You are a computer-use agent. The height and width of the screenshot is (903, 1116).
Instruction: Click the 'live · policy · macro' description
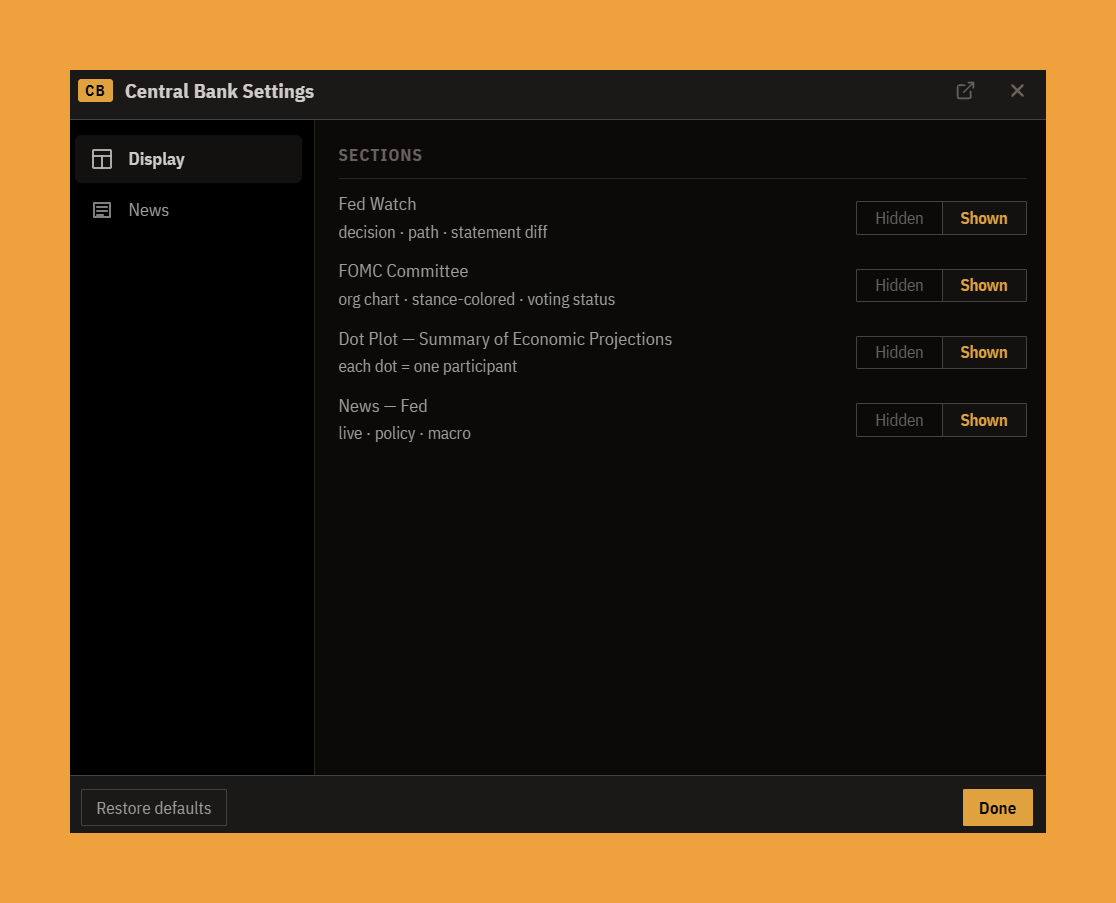pyautogui.click(x=404, y=433)
